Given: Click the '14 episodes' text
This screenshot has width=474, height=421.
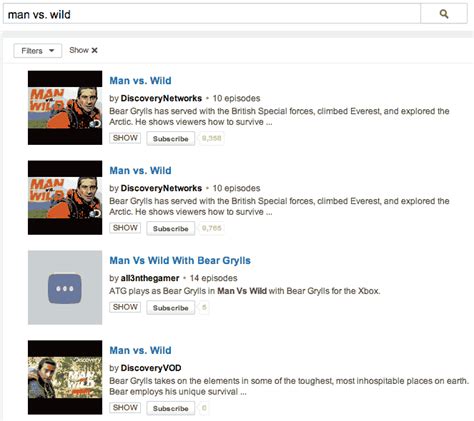Looking at the screenshot, I should click(x=214, y=278).
